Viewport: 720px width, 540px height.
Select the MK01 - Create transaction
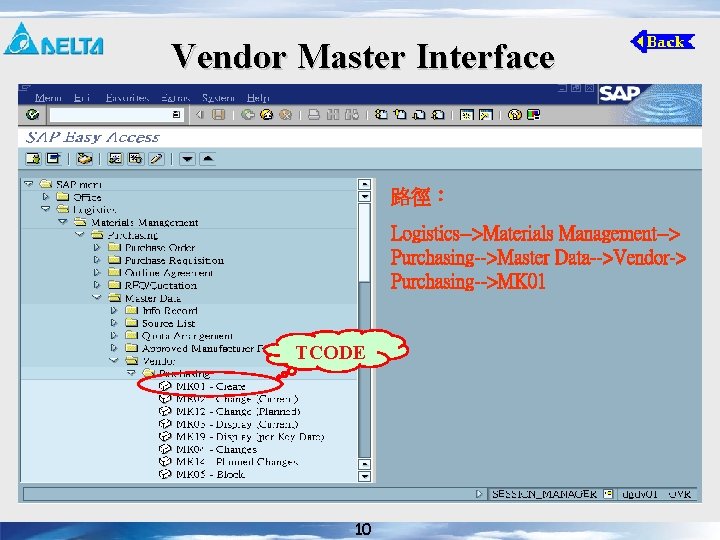211,386
